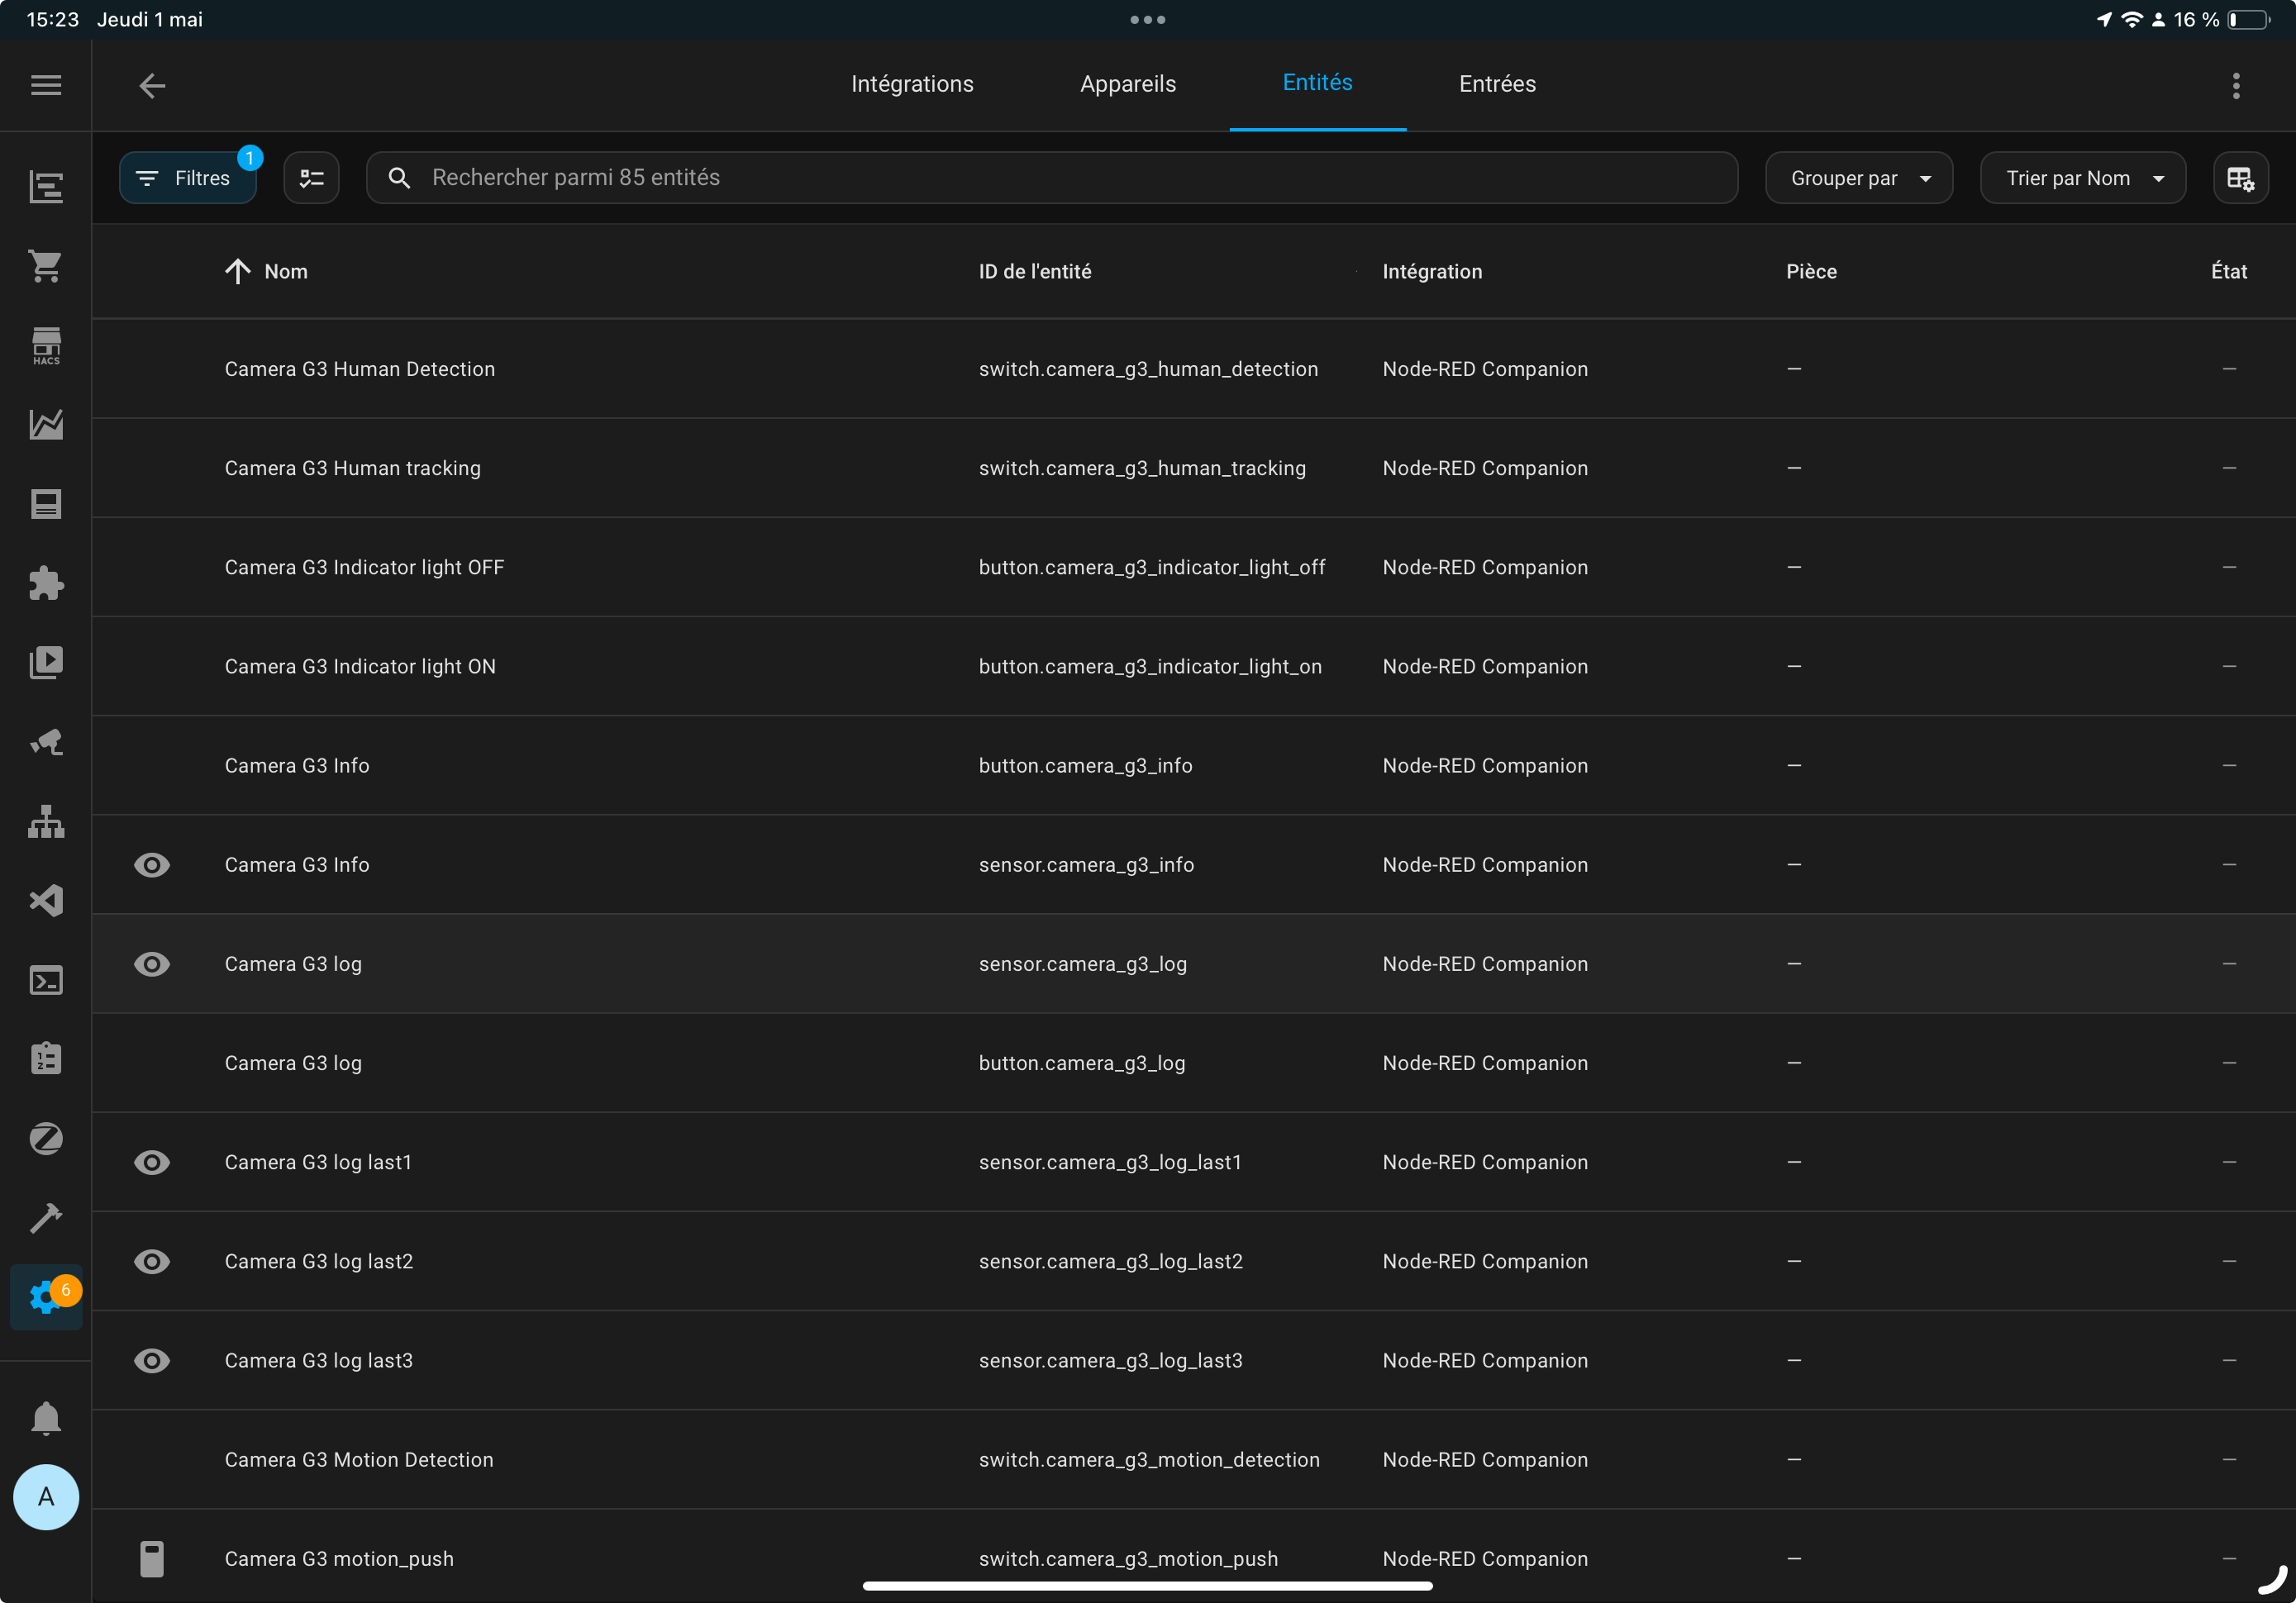Focus the Rechercher parmi 85 entités field

1052,178
